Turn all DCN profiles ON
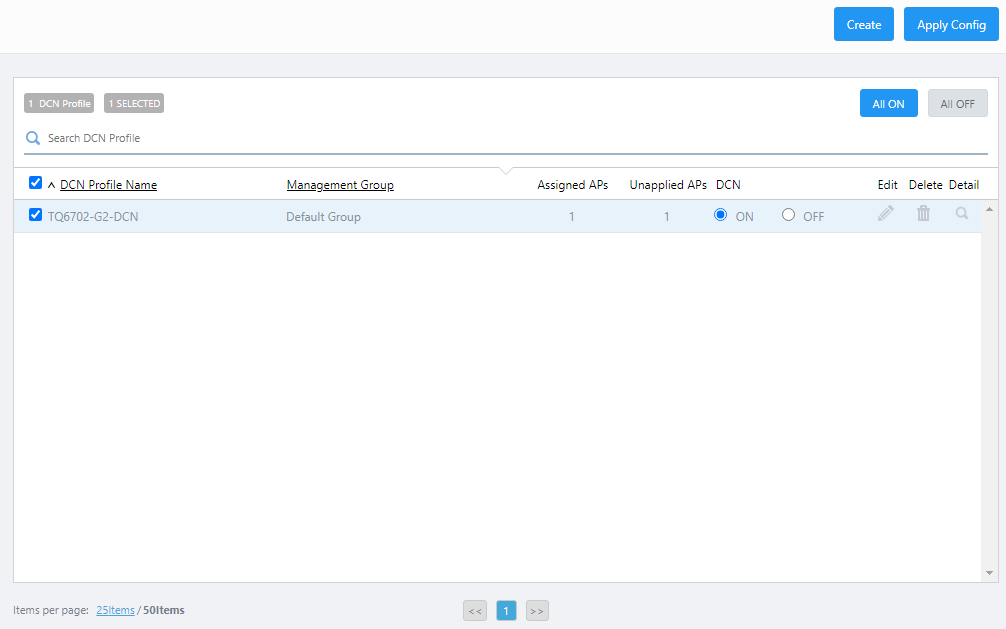 click(888, 104)
